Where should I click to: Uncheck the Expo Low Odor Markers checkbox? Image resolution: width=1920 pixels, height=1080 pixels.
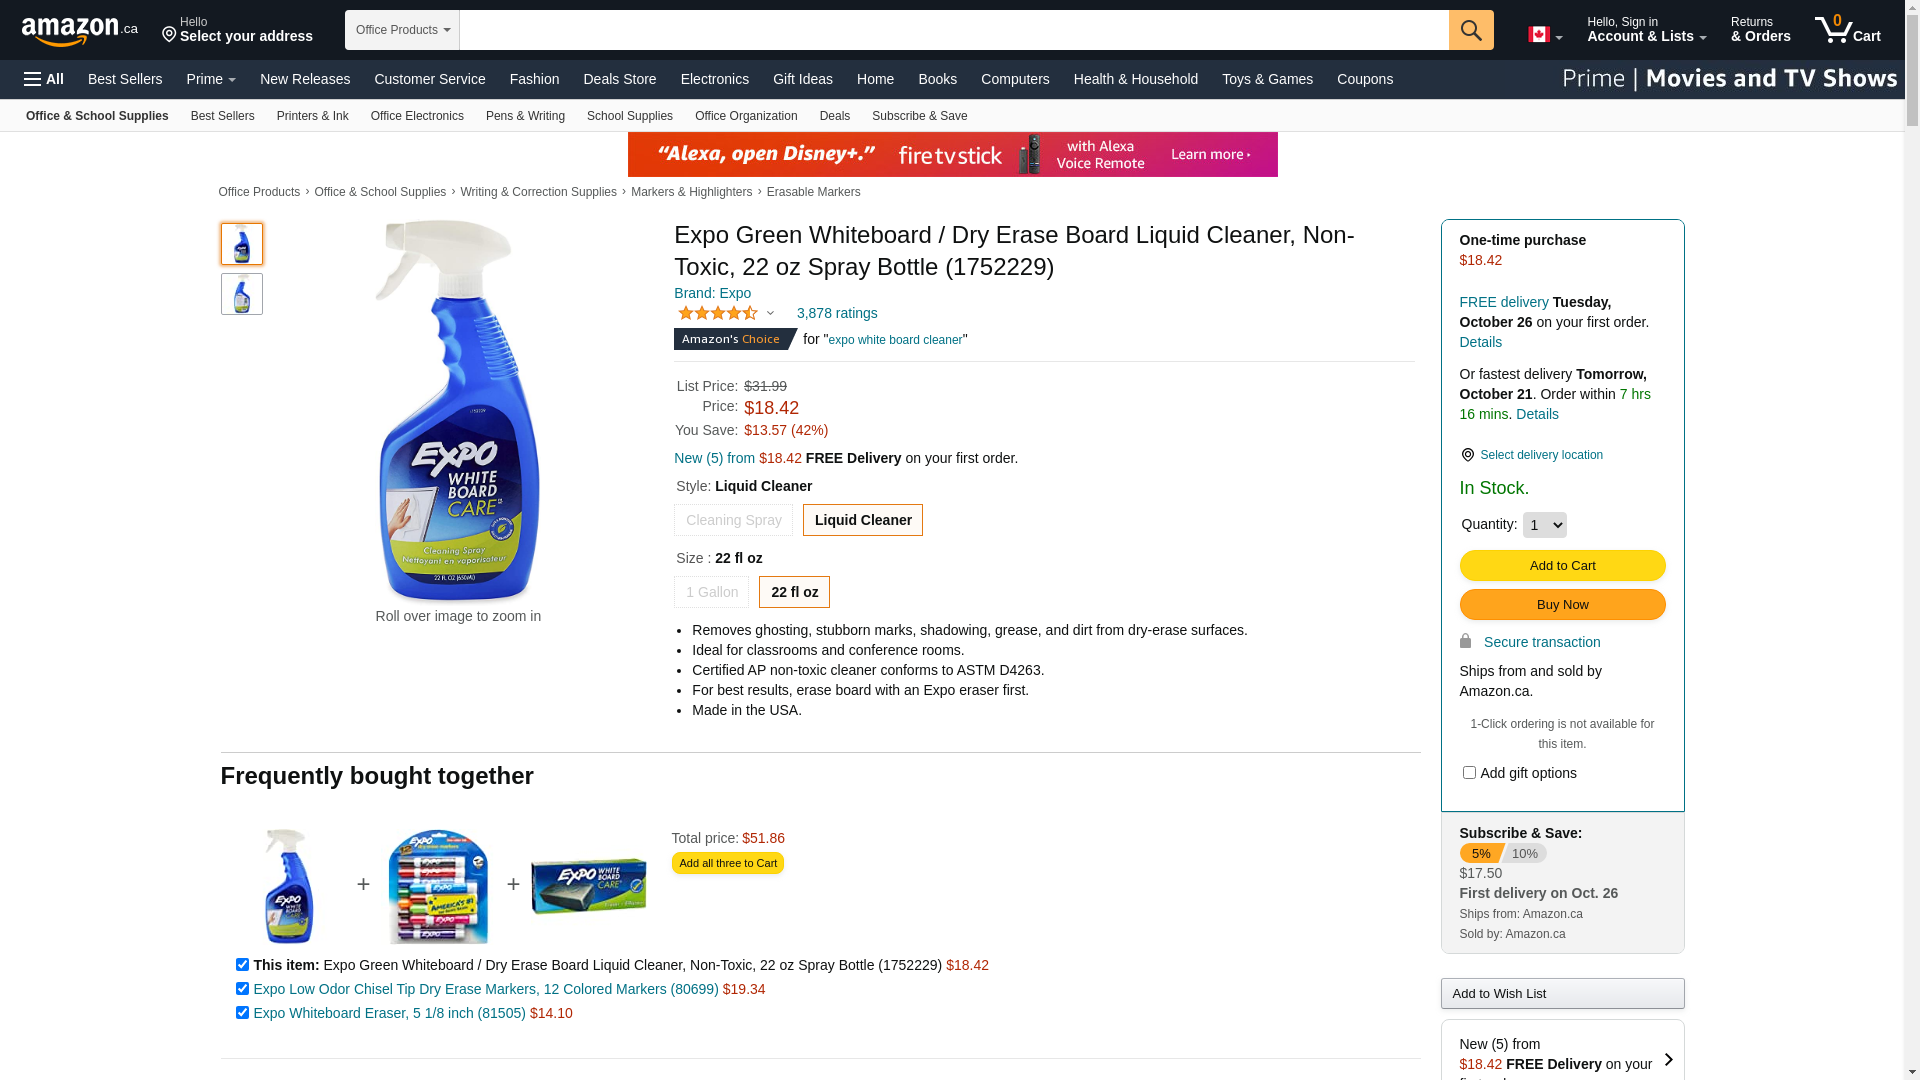tap(242, 988)
